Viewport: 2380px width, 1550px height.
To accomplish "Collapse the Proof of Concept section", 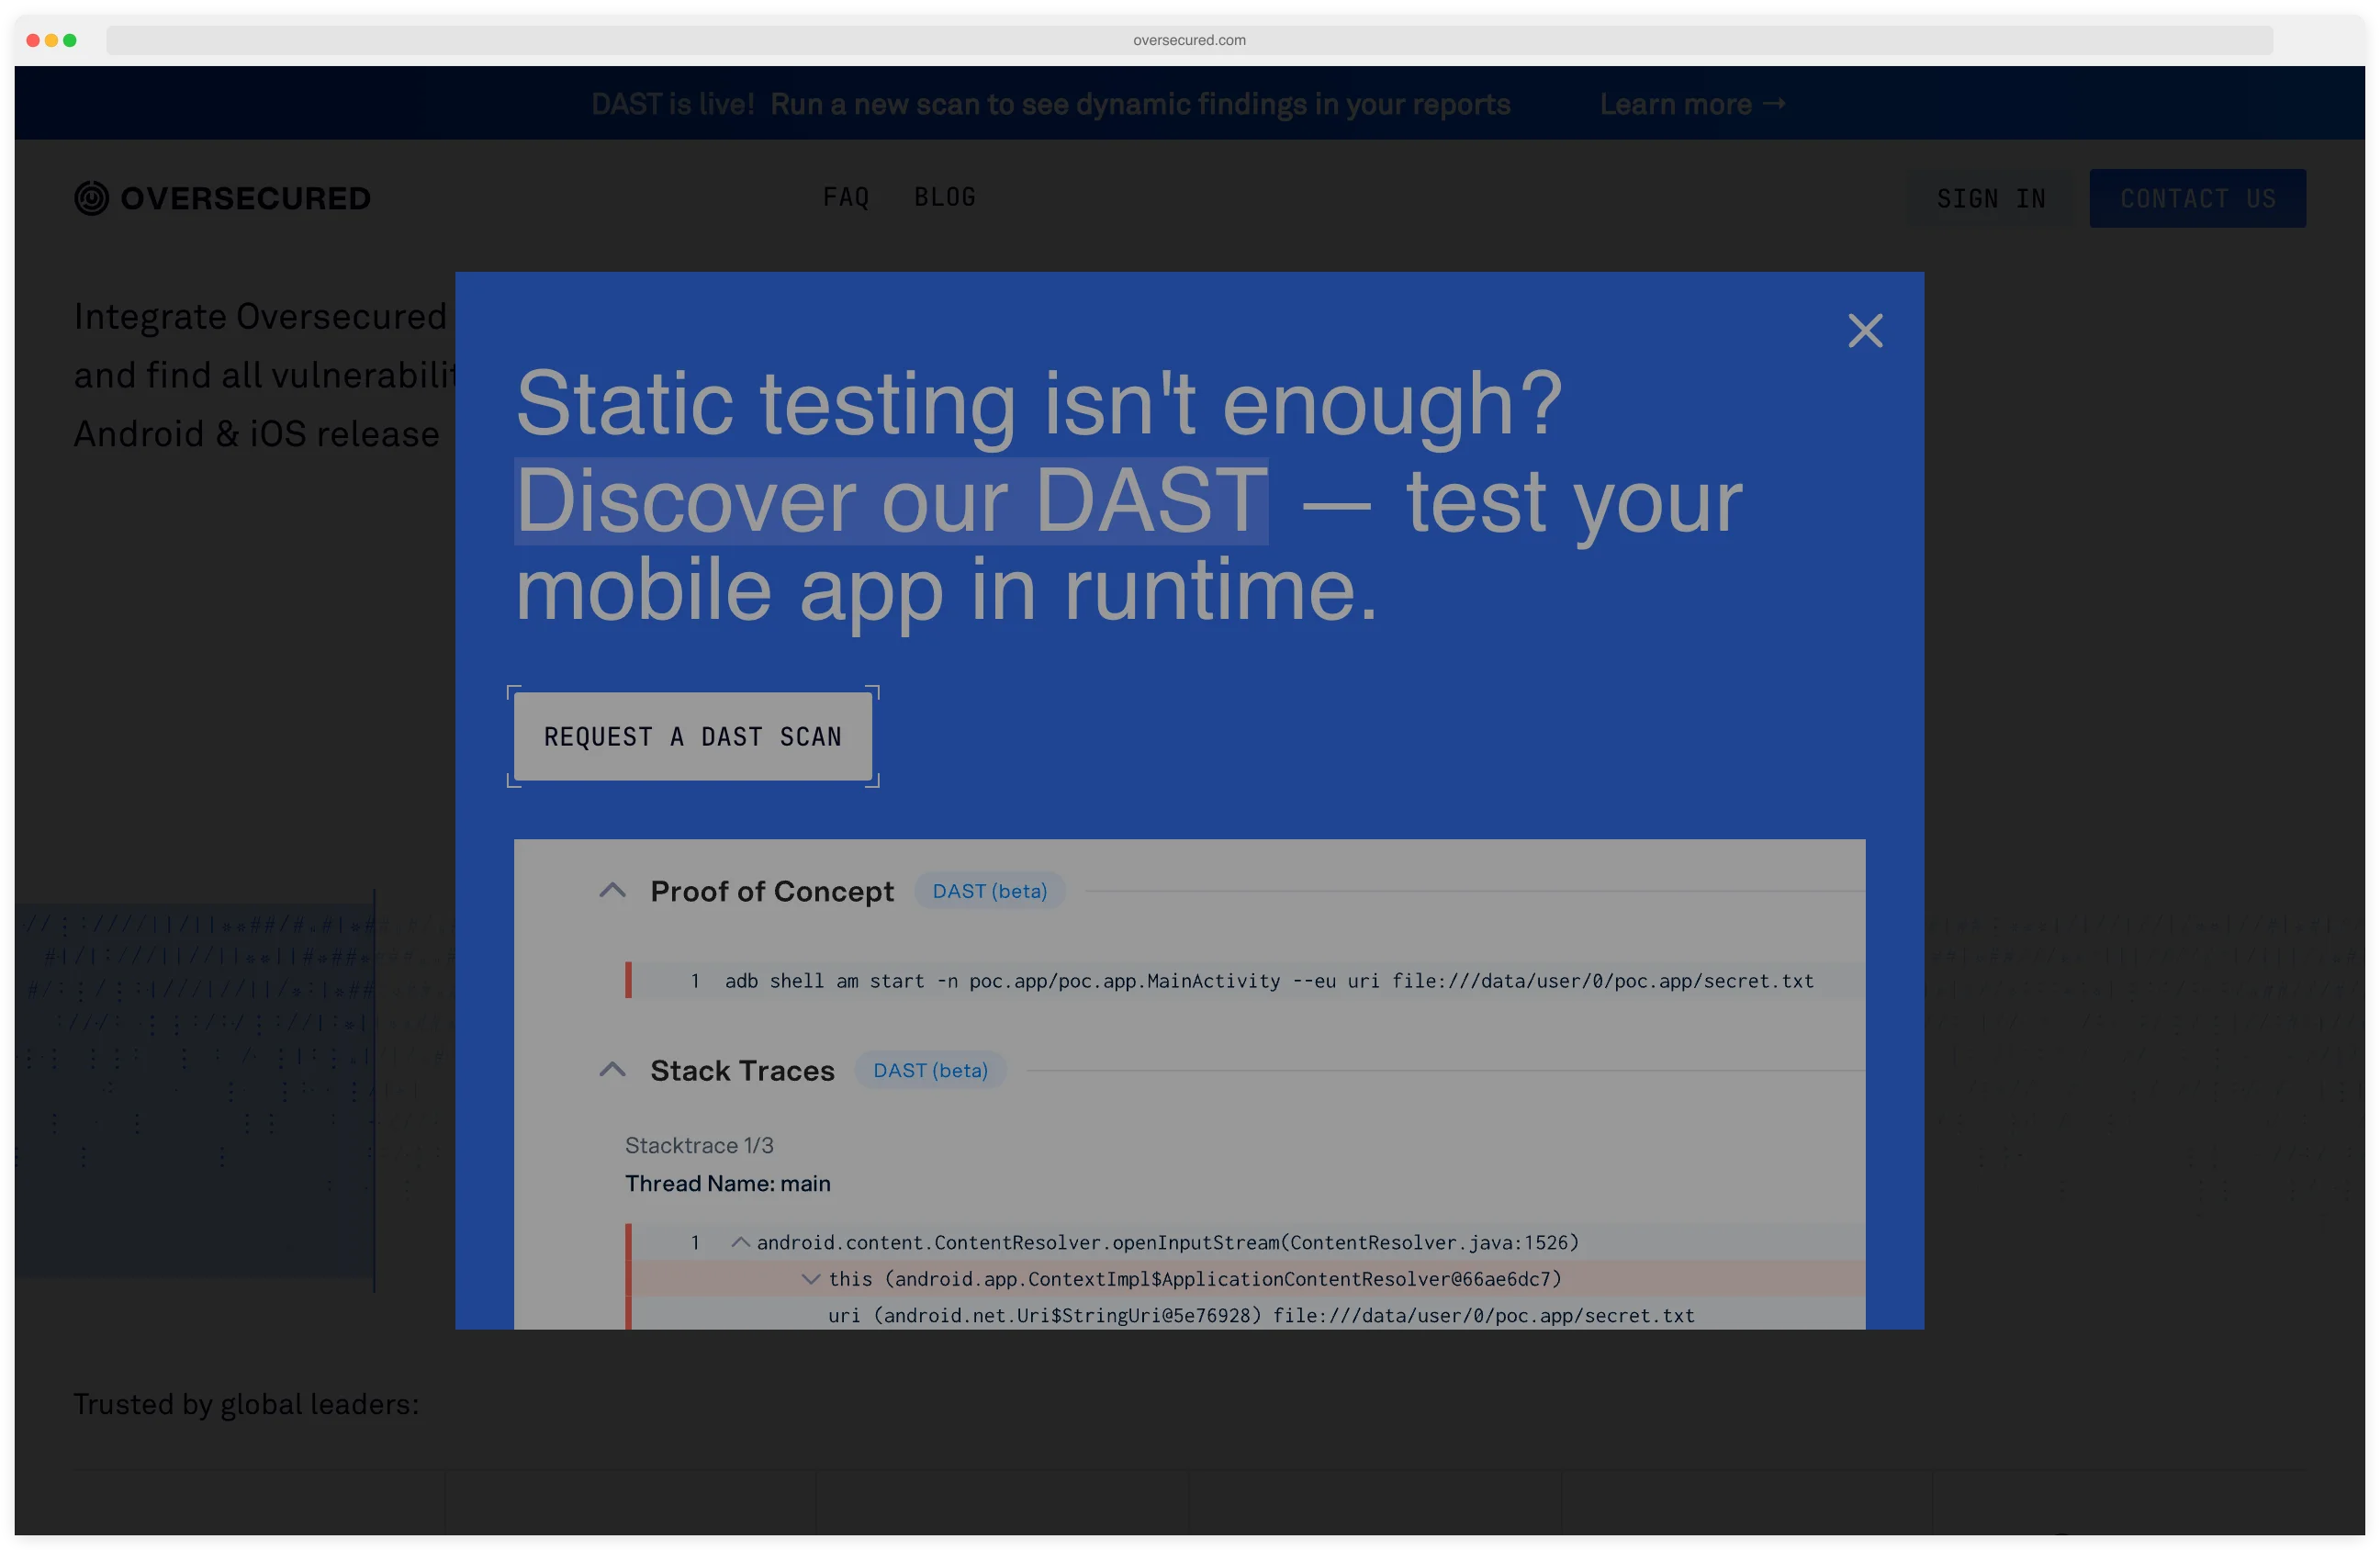I will 612,891.
